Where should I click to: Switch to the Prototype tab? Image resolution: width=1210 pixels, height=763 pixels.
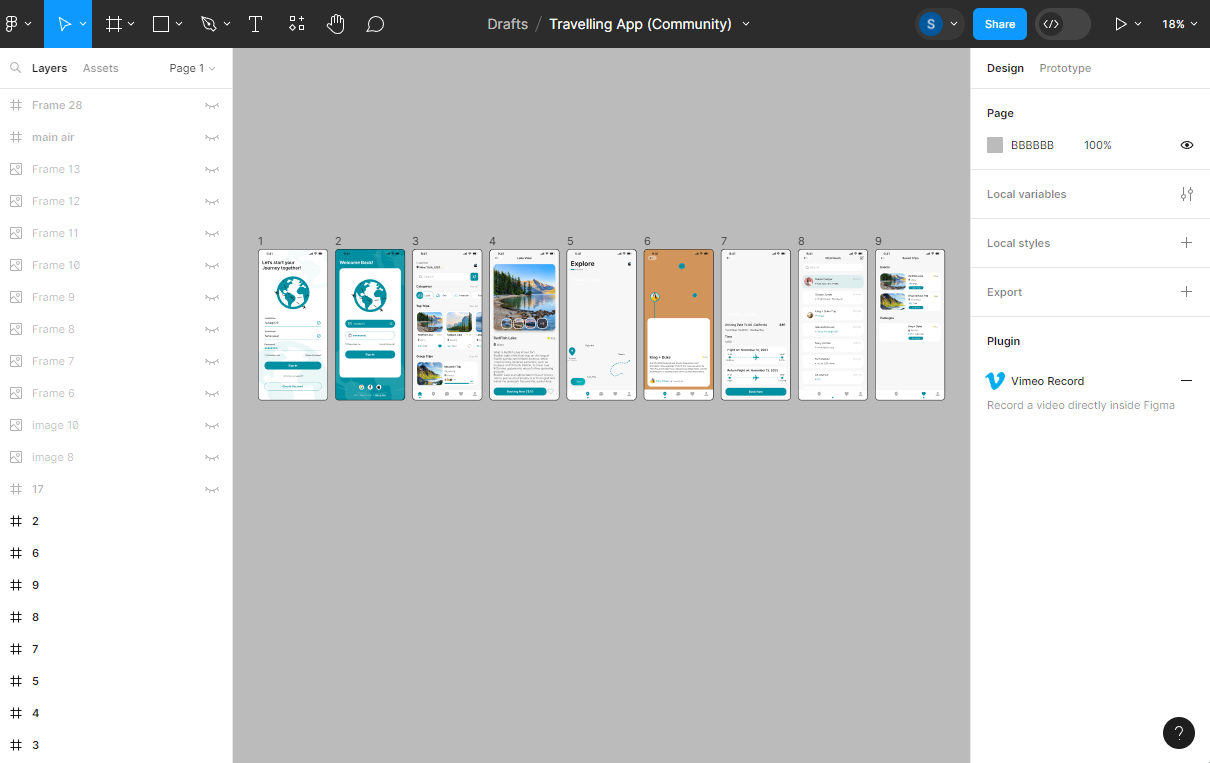(x=1064, y=68)
